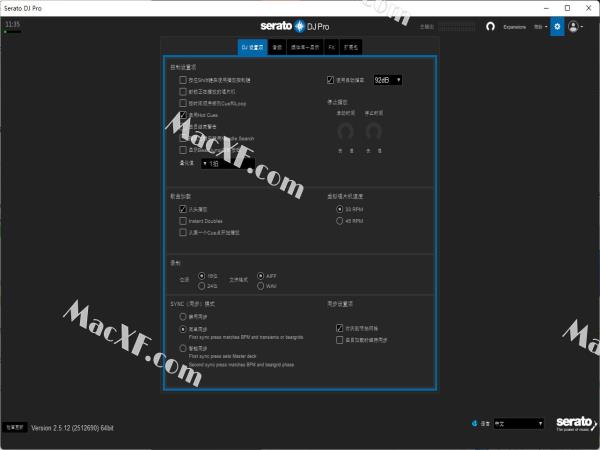The width and height of the screenshot is (600, 450).
Task: Toggle the auto gain checkbox
Action: tap(330, 80)
